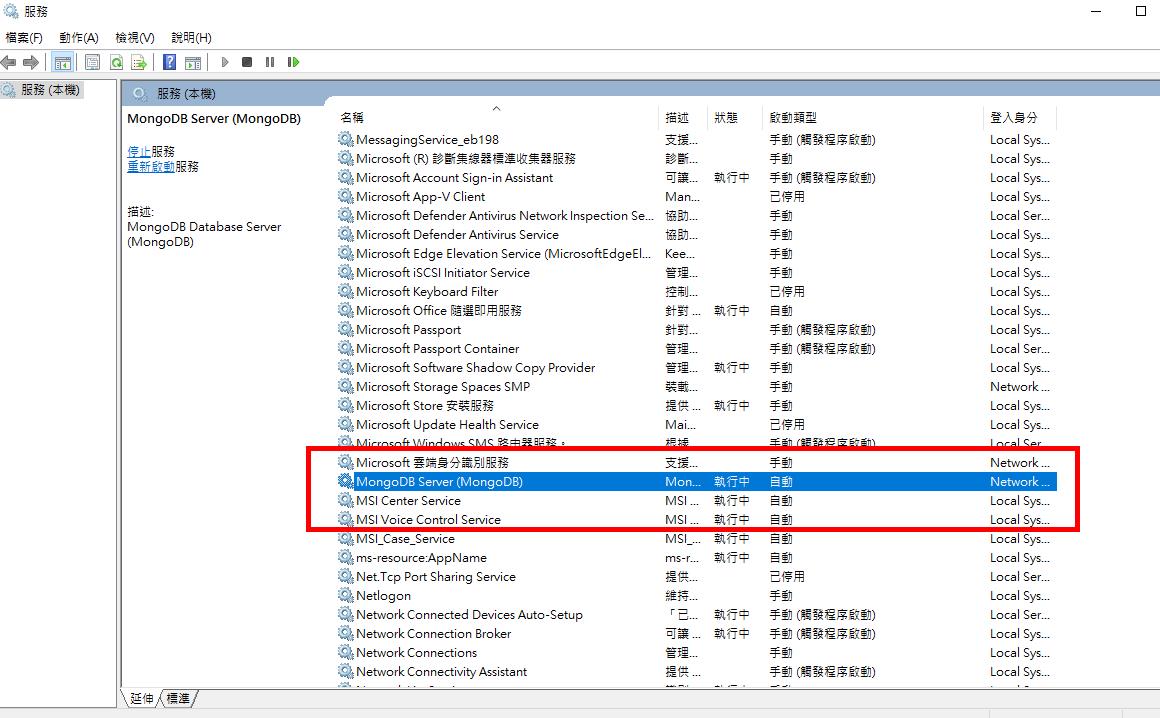Click the gear icon beside Microsoft Keyboard Filter
The image size is (1160, 718).
coord(345,291)
